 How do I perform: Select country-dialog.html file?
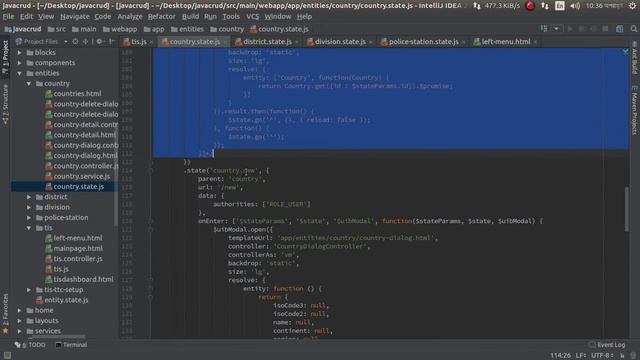click(x=81, y=156)
